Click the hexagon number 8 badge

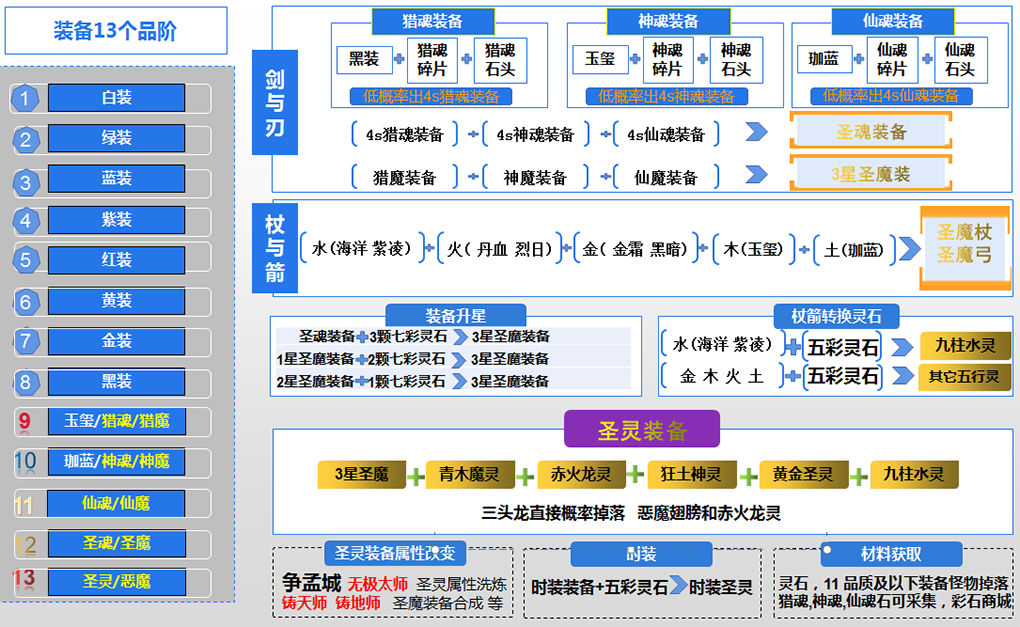point(25,382)
